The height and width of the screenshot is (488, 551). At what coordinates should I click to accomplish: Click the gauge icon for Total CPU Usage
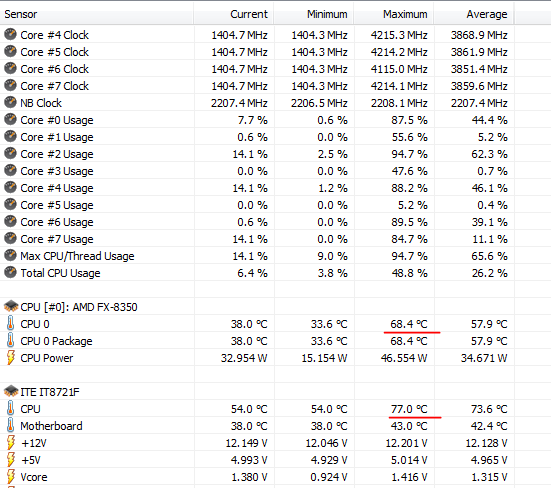tap(10, 272)
